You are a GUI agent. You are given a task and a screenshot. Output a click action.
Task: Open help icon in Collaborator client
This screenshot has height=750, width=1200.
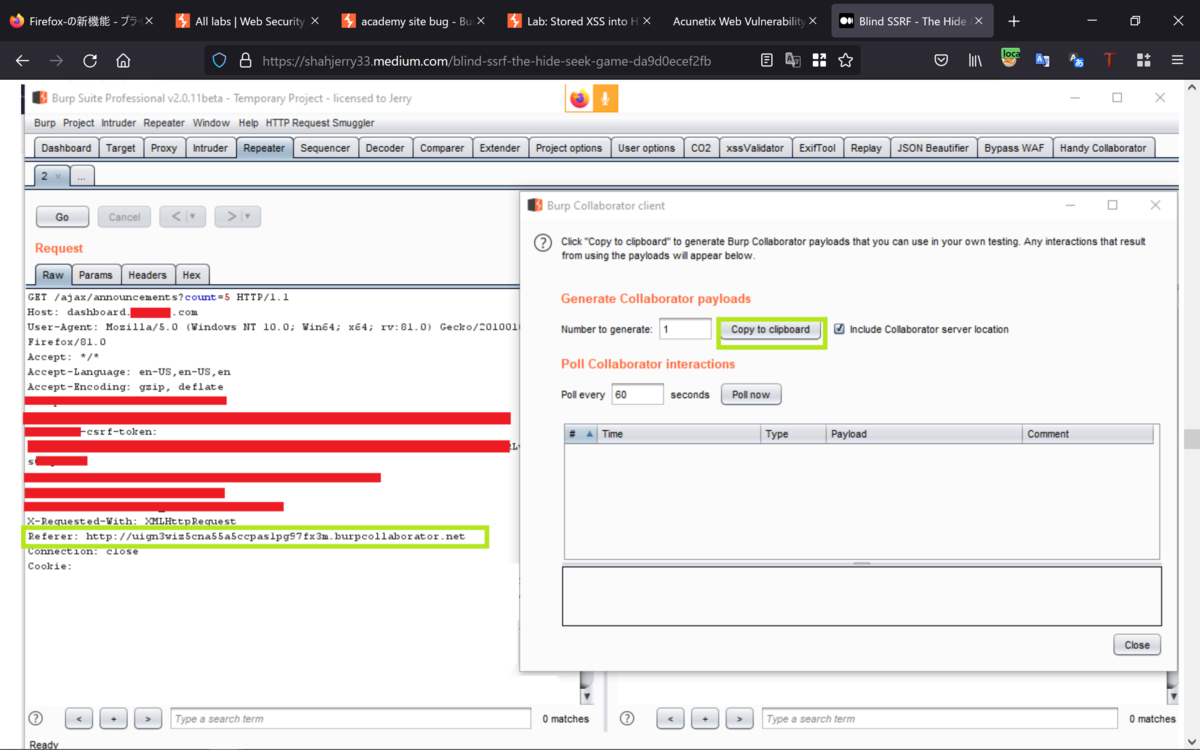543,243
